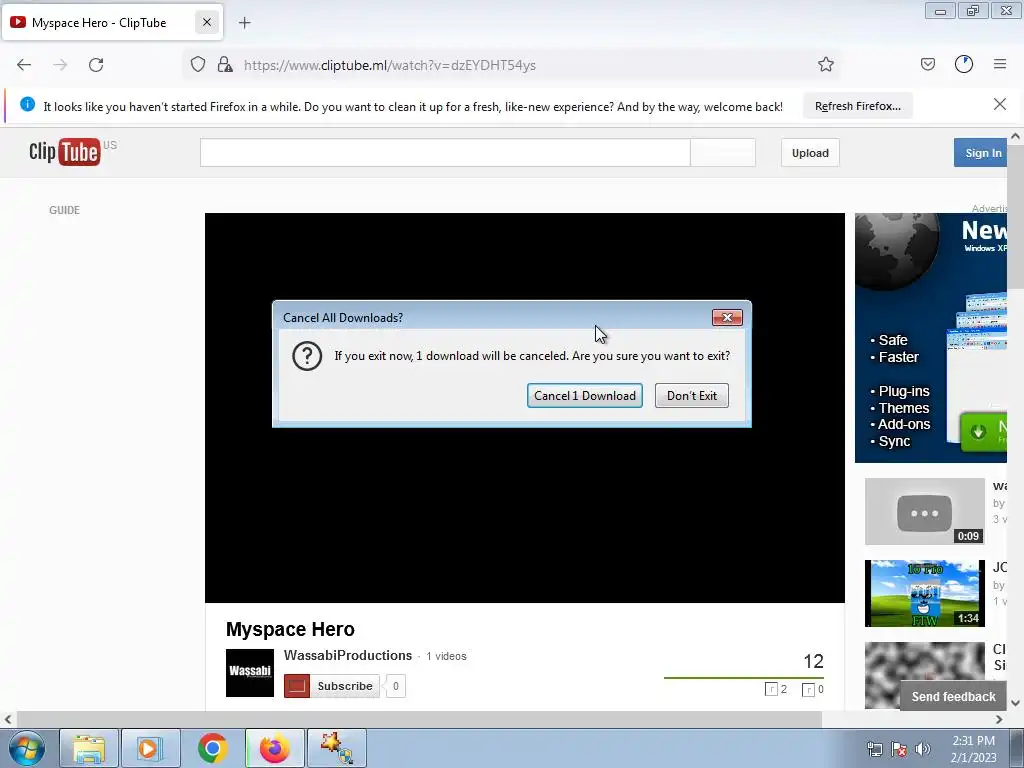The height and width of the screenshot is (768, 1024).
Task: Open Action Center flag tray icon
Action: (x=899, y=749)
